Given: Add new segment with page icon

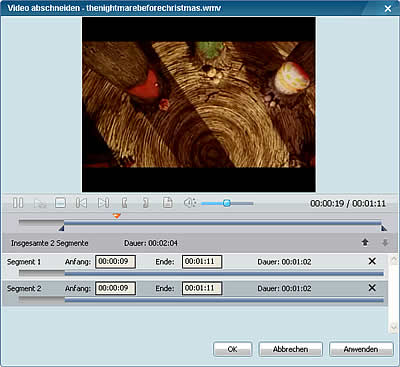Looking at the screenshot, I should [168, 203].
